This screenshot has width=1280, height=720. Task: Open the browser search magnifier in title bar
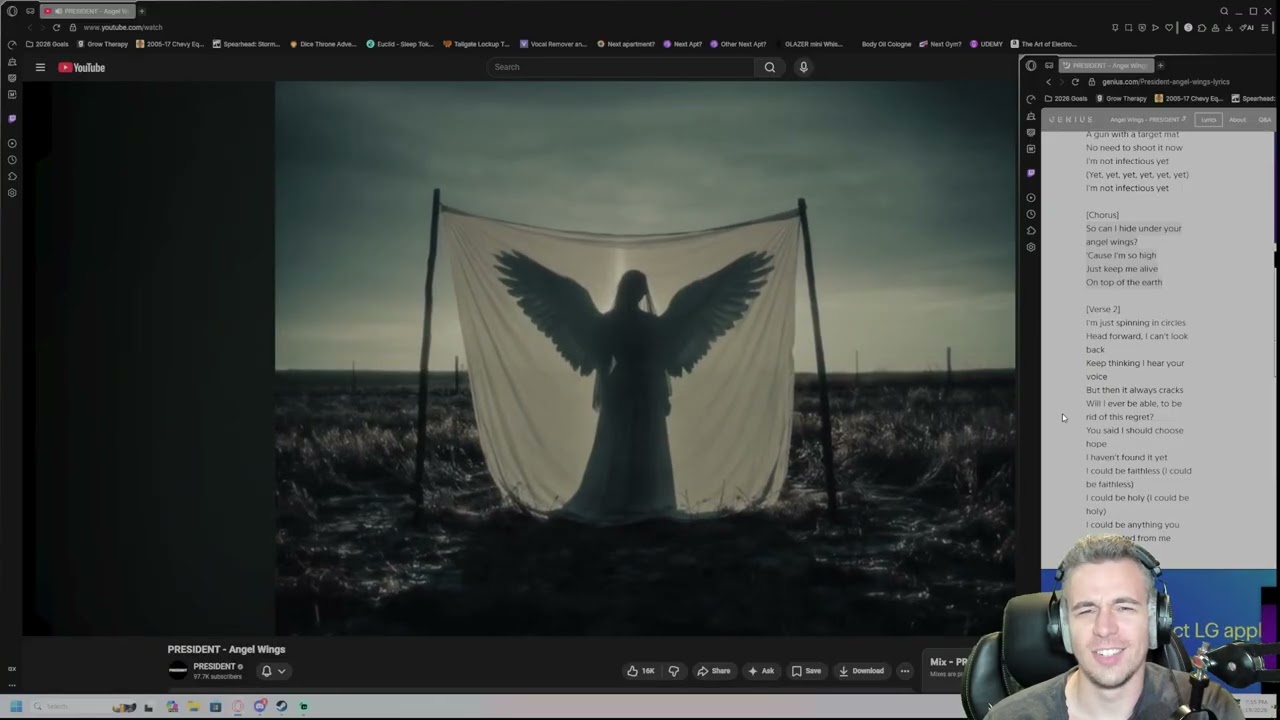[1223, 11]
